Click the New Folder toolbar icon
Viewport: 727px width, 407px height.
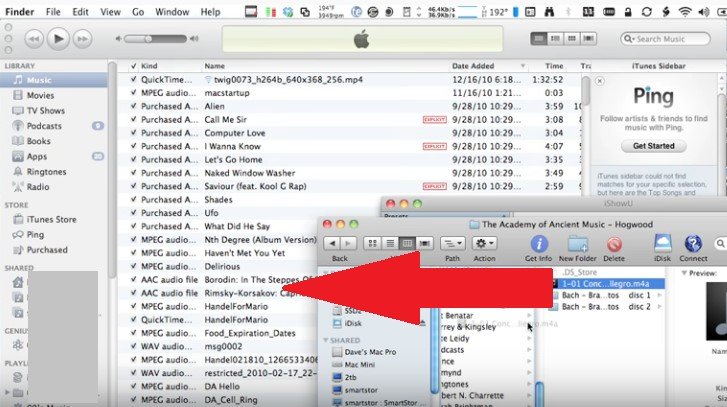578,244
